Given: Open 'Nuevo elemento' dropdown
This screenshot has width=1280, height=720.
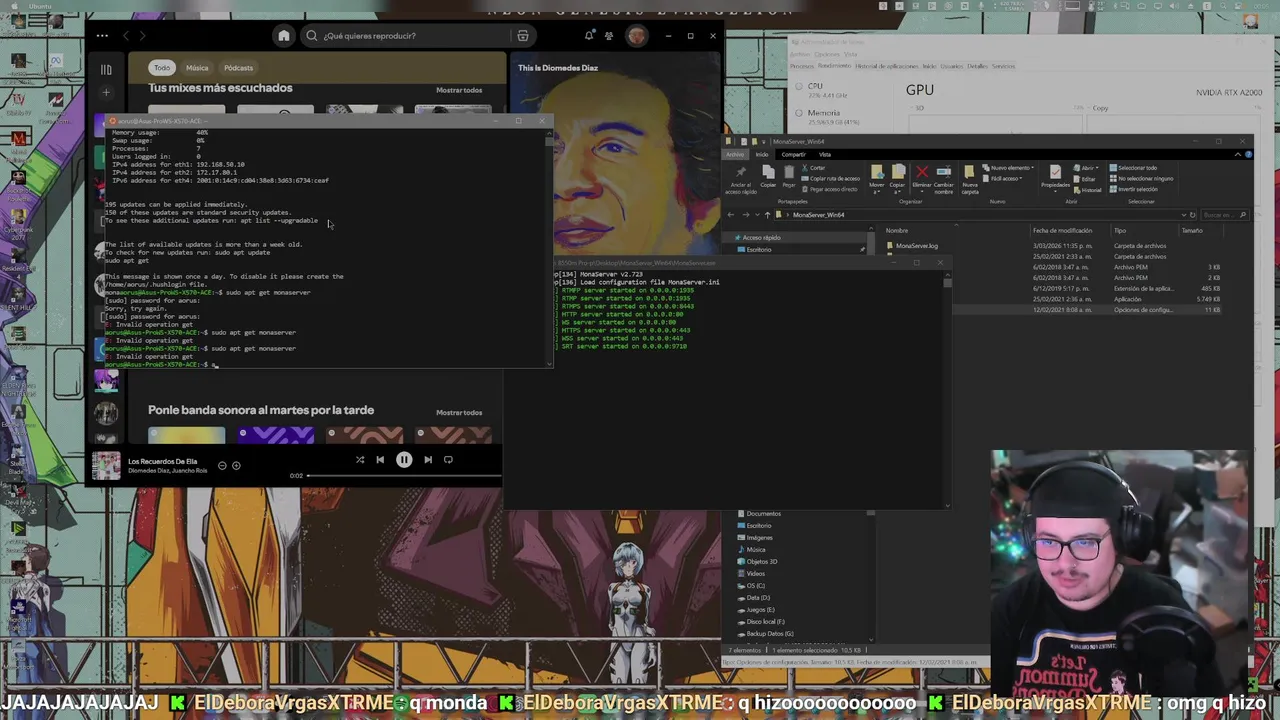Looking at the screenshot, I should [1007, 168].
